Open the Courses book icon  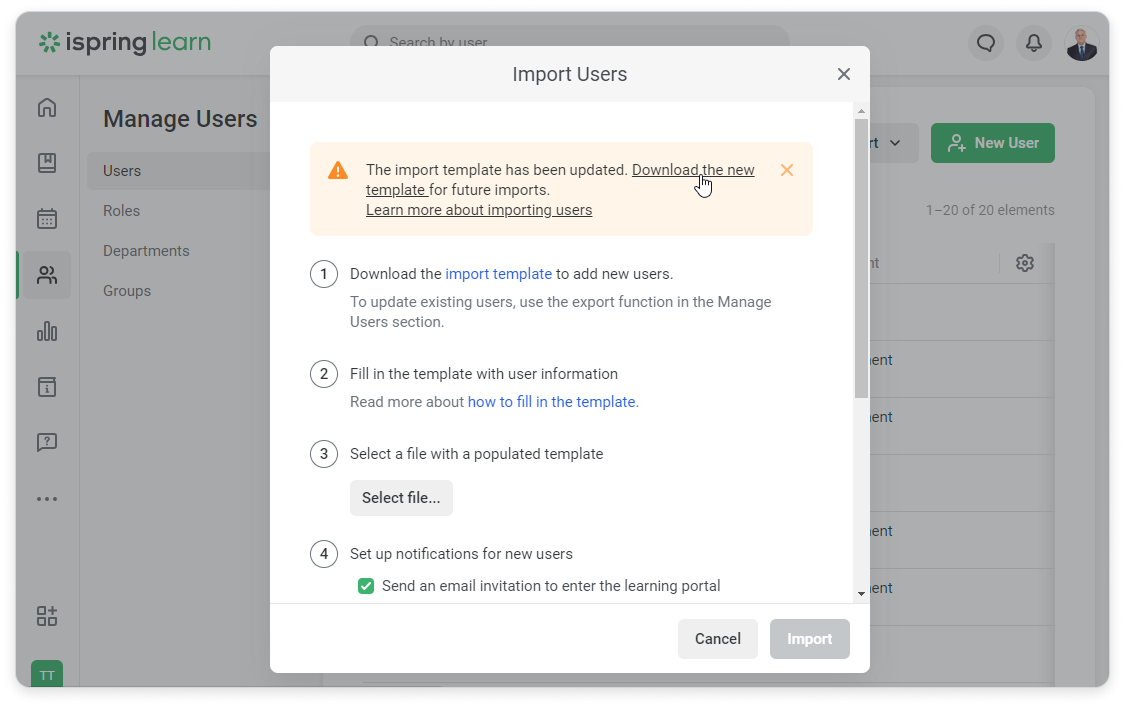point(47,163)
